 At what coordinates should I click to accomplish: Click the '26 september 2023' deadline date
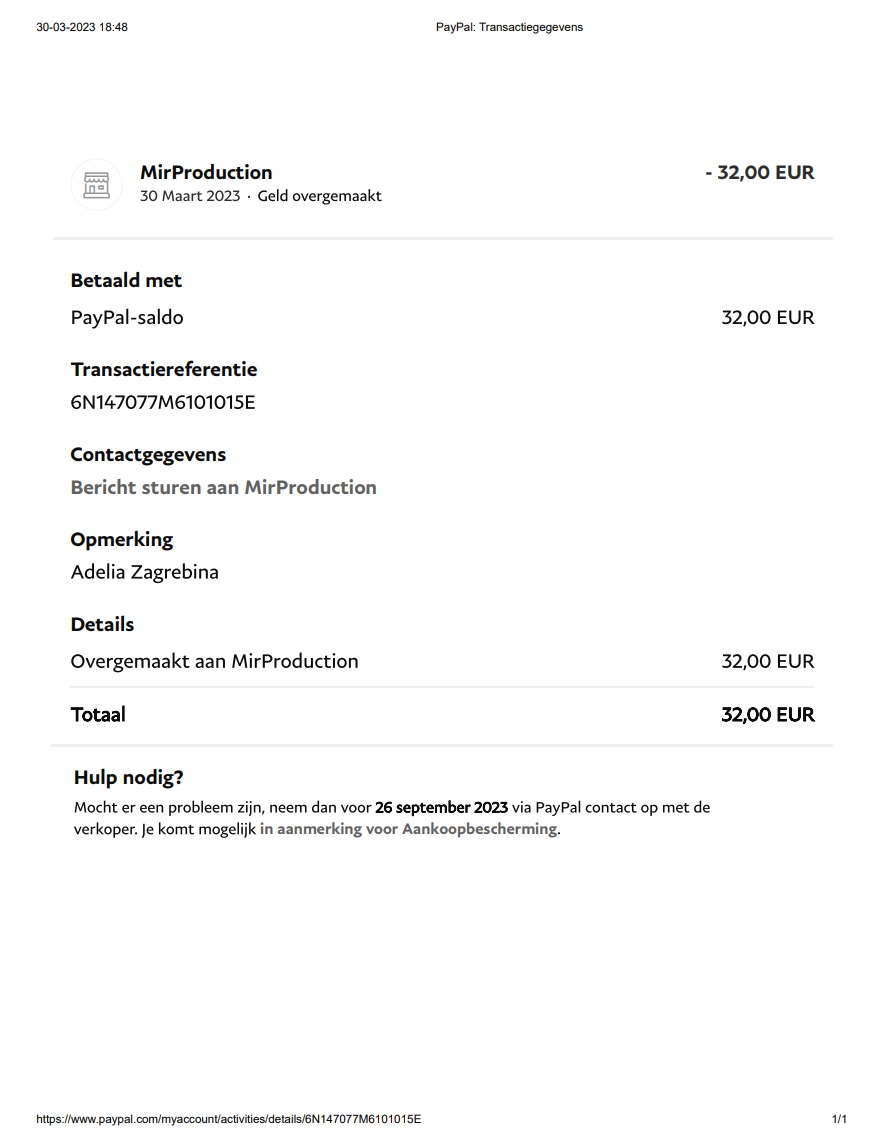coord(441,807)
